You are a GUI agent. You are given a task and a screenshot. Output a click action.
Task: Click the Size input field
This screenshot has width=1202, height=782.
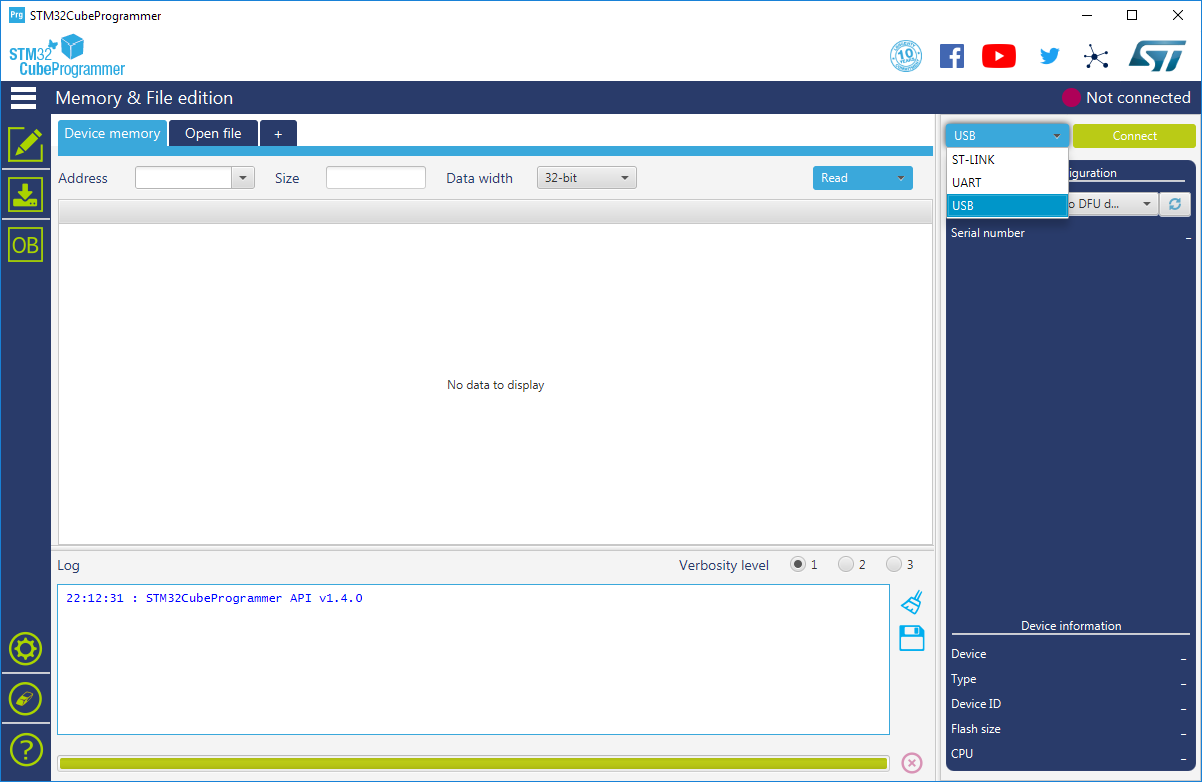(376, 178)
